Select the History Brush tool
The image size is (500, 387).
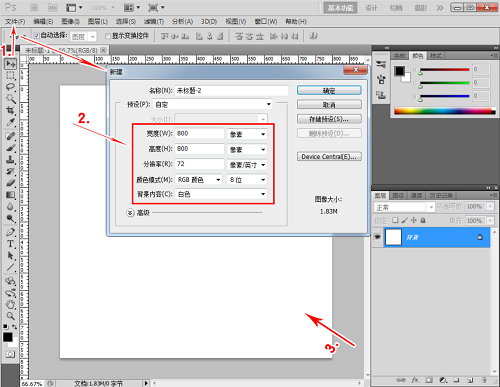(x=10, y=171)
